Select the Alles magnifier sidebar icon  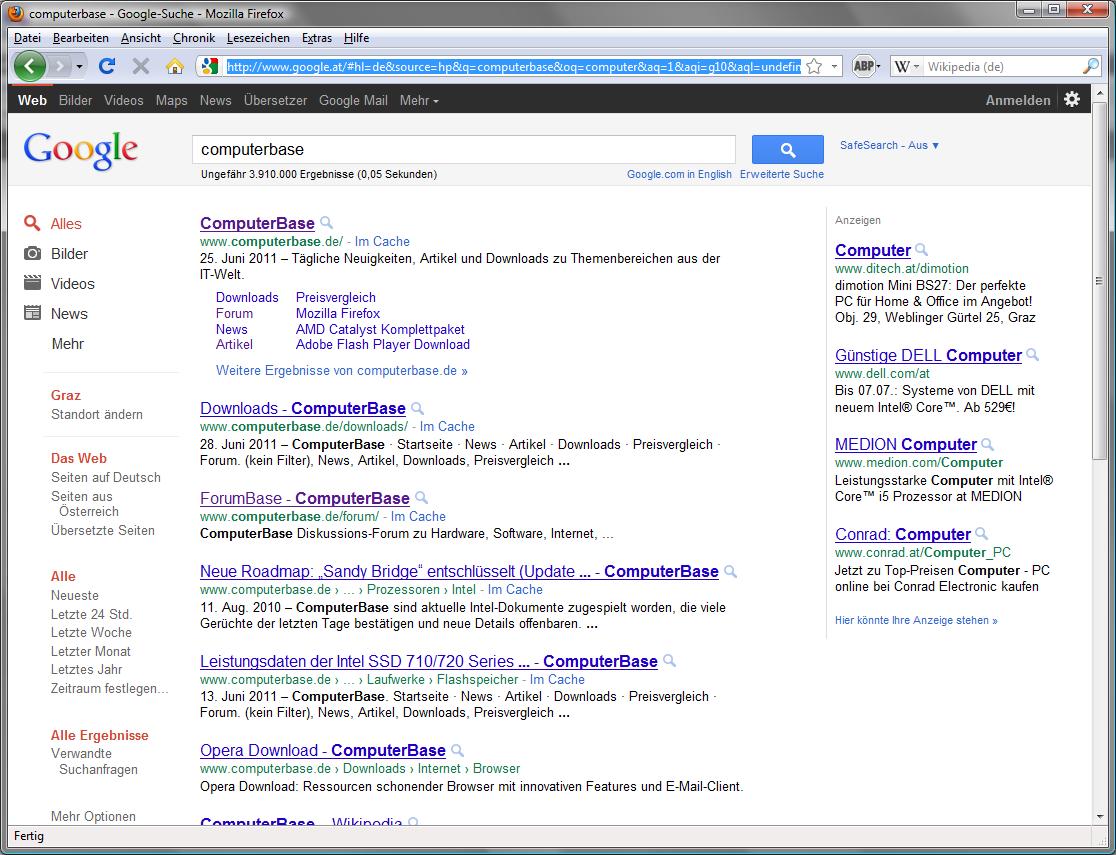(x=32, y=224)
